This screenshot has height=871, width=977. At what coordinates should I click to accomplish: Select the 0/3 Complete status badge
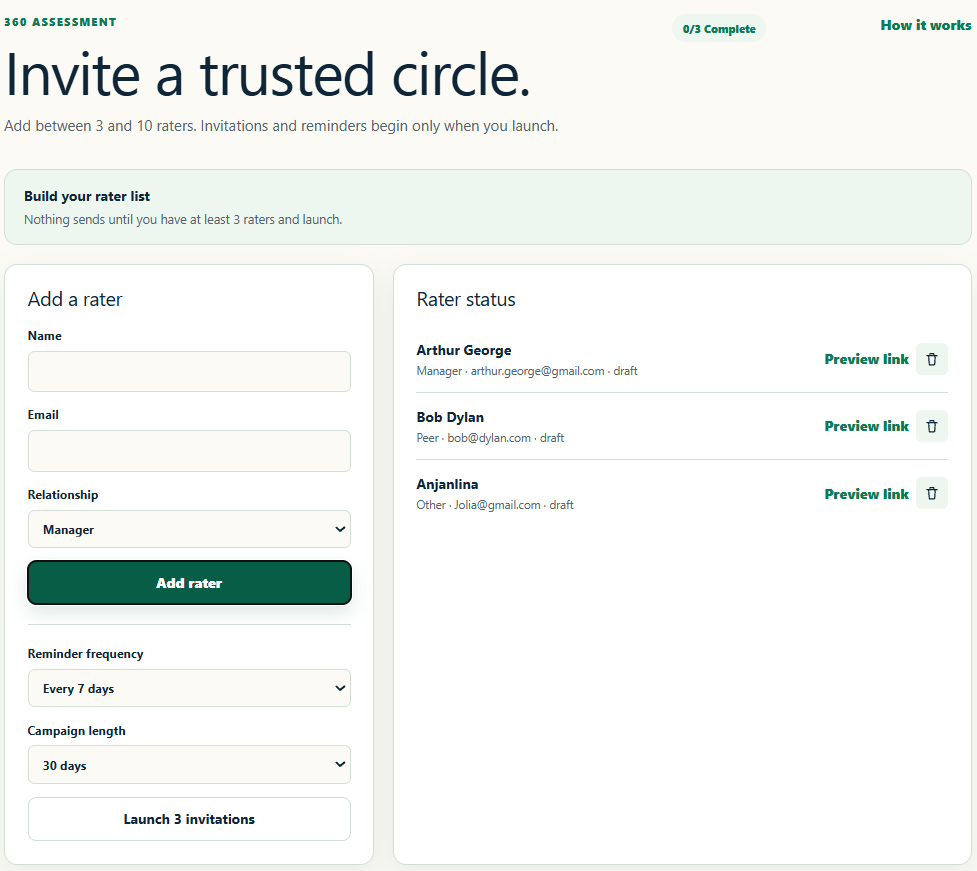point(719,29)
